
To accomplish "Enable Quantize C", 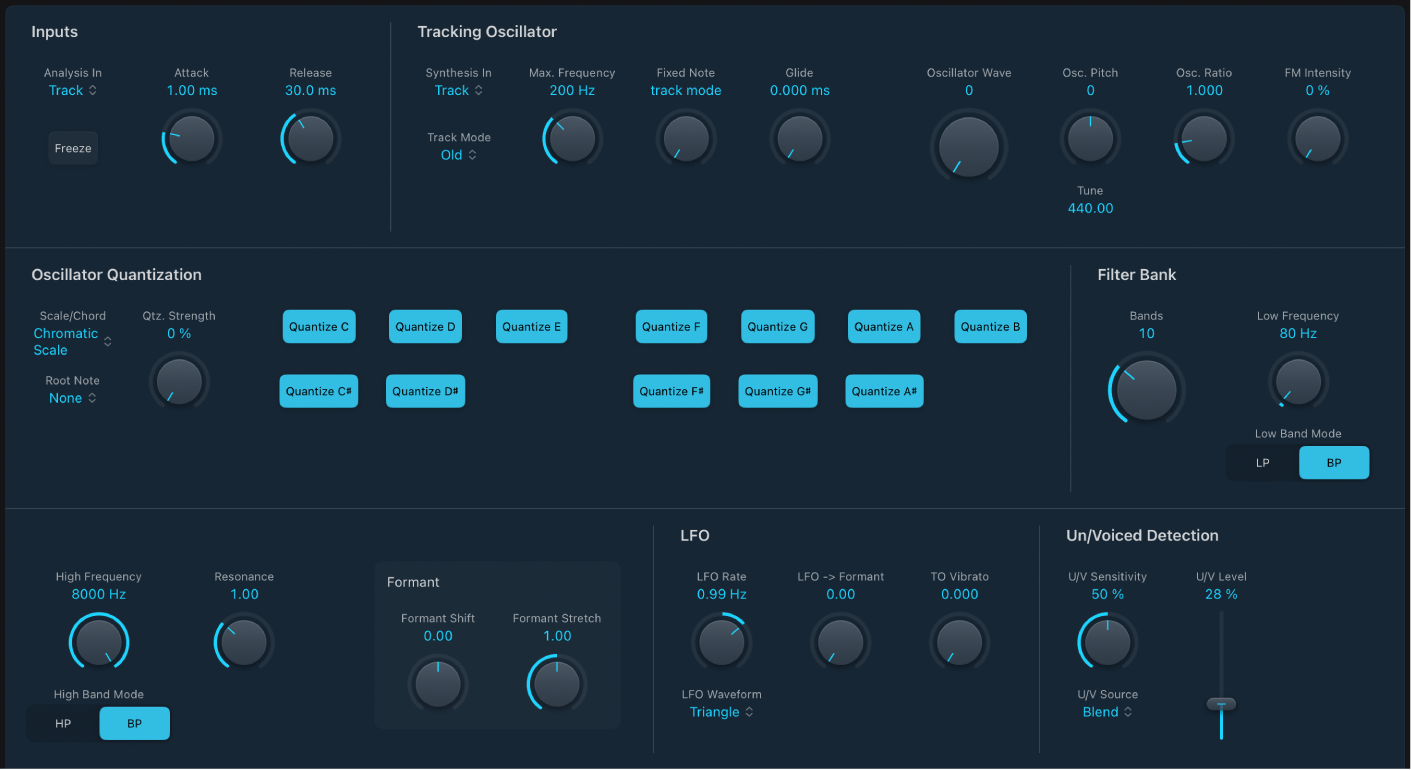I will 319,326.
